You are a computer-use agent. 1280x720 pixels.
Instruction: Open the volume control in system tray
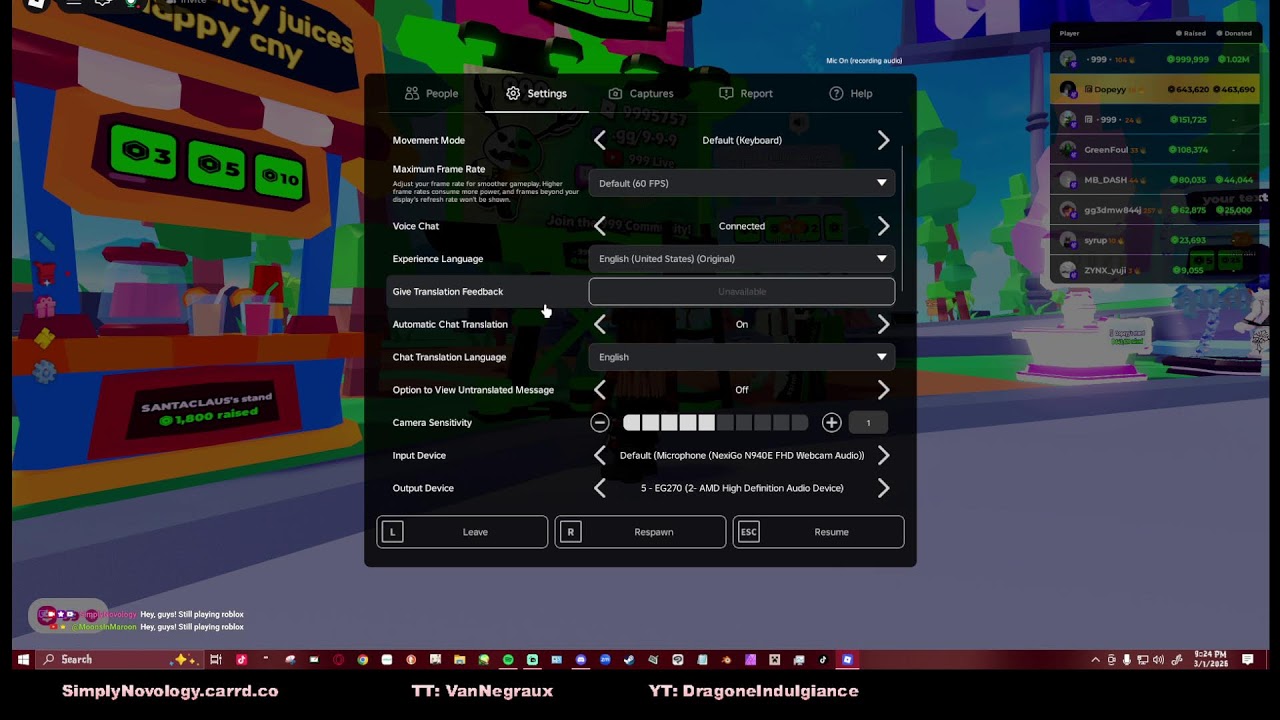click(x=1158, y=660)
